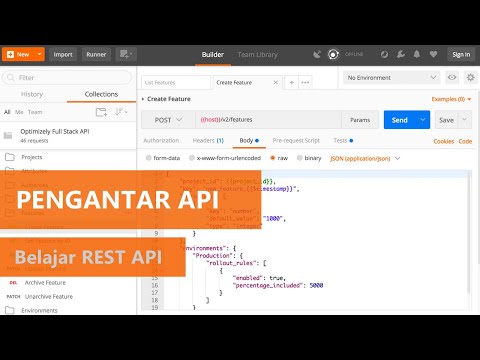Click the Params button

coord(360,120)
